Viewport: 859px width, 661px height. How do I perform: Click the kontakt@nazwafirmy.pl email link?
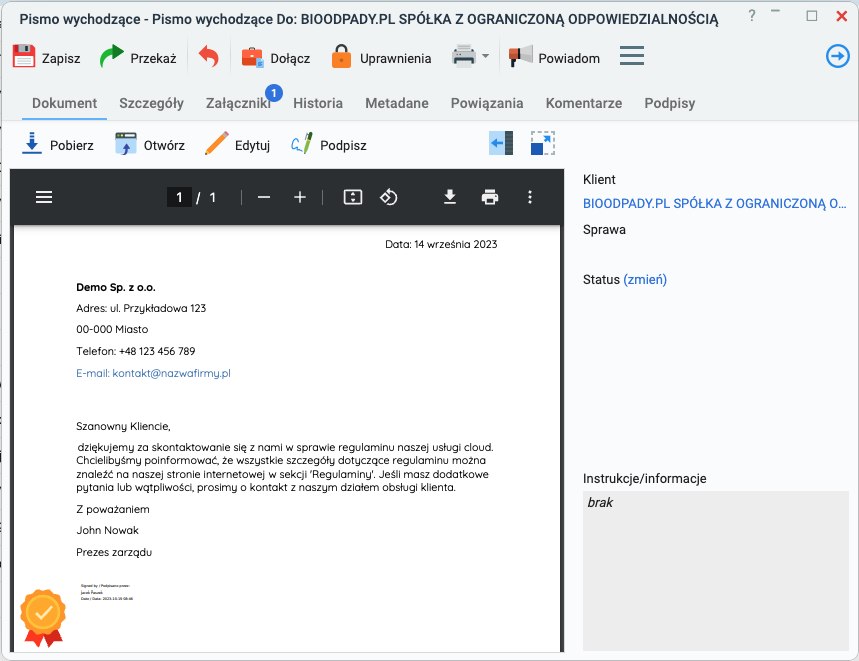(x=153, y=373)
